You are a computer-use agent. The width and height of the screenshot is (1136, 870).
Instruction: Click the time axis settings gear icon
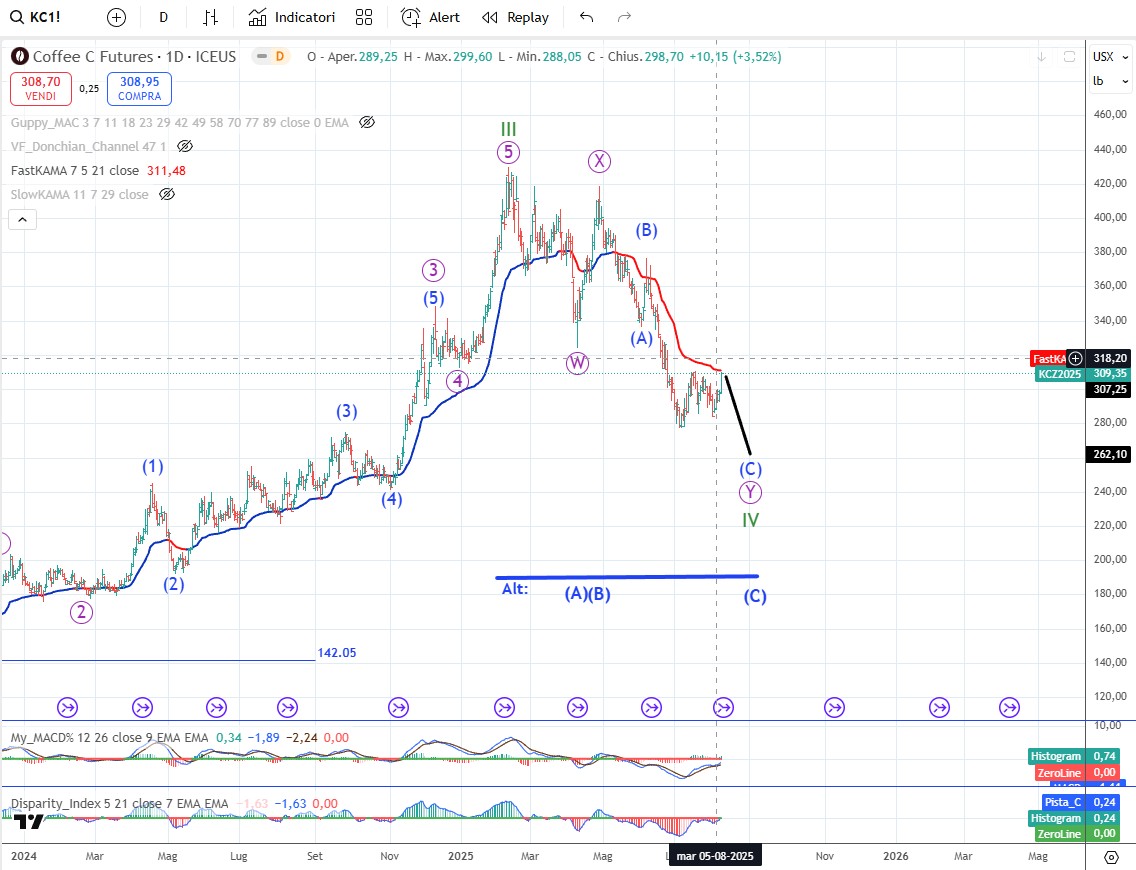pyautogui.click(x=1111, y=857)
